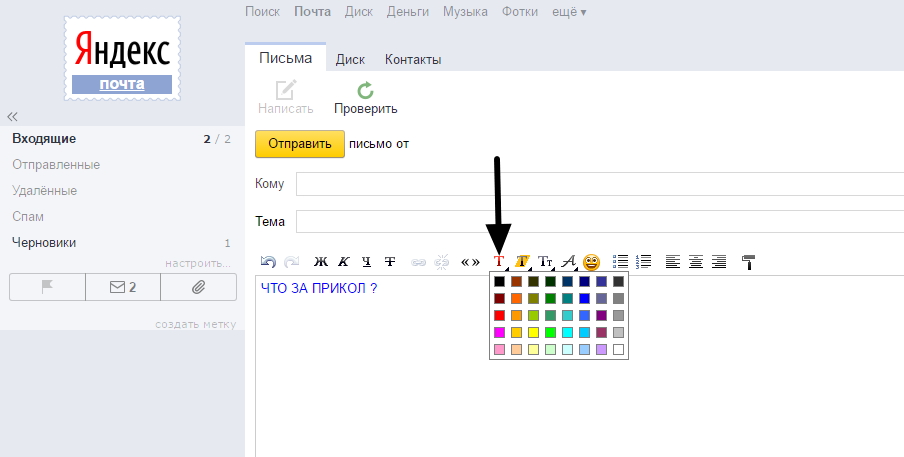This screenshot has height=457, width=904.
Task: Pick the bright red color swatch
Action: (500, 315)
